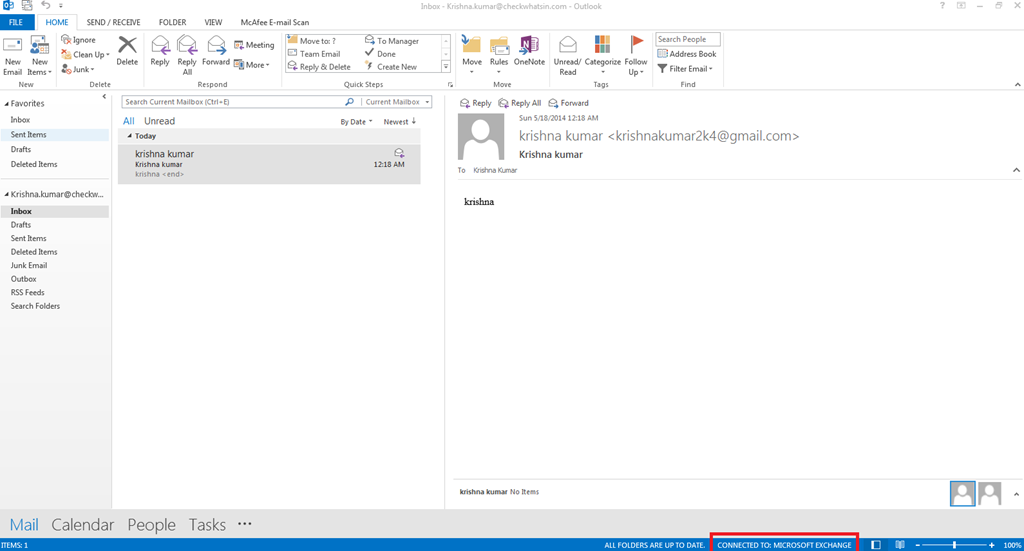Delete the selected message
Screen dimensions: 1024x551
point(127,51)
